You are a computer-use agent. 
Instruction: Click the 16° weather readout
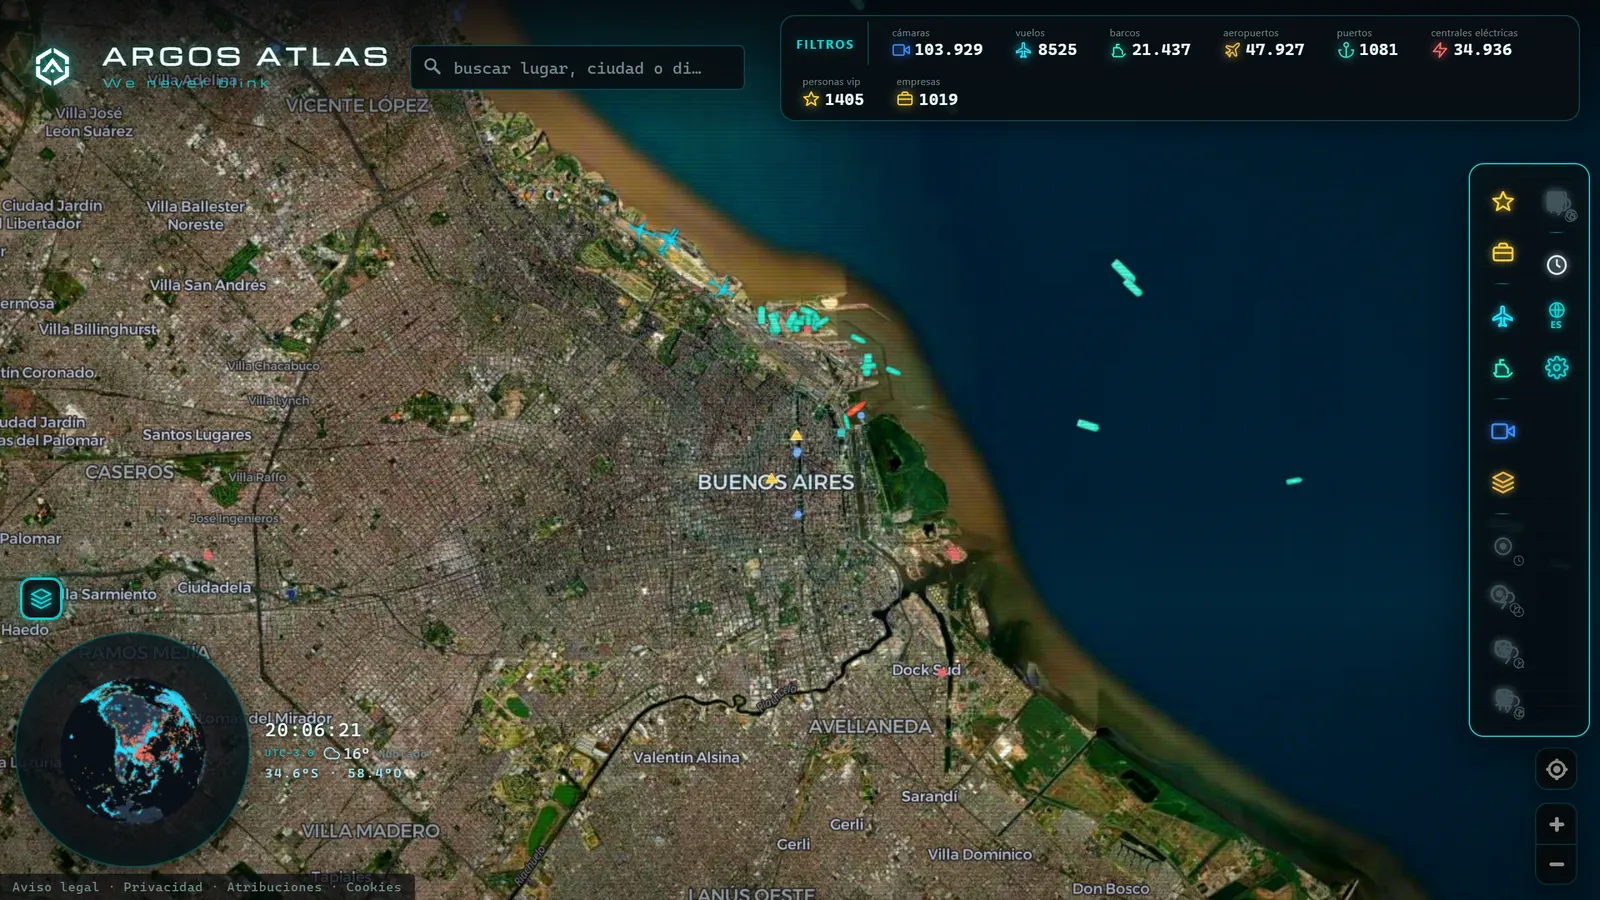click(x=346, y=753)
